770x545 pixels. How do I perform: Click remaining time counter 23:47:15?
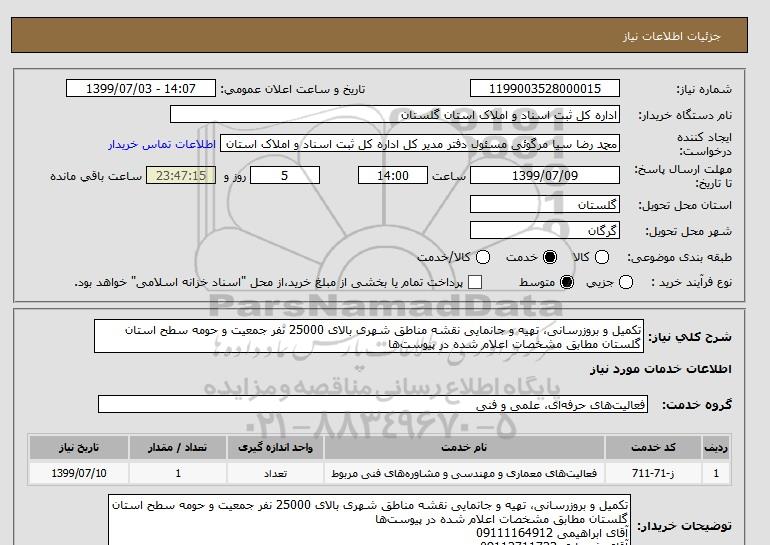[x=181, y=175]
